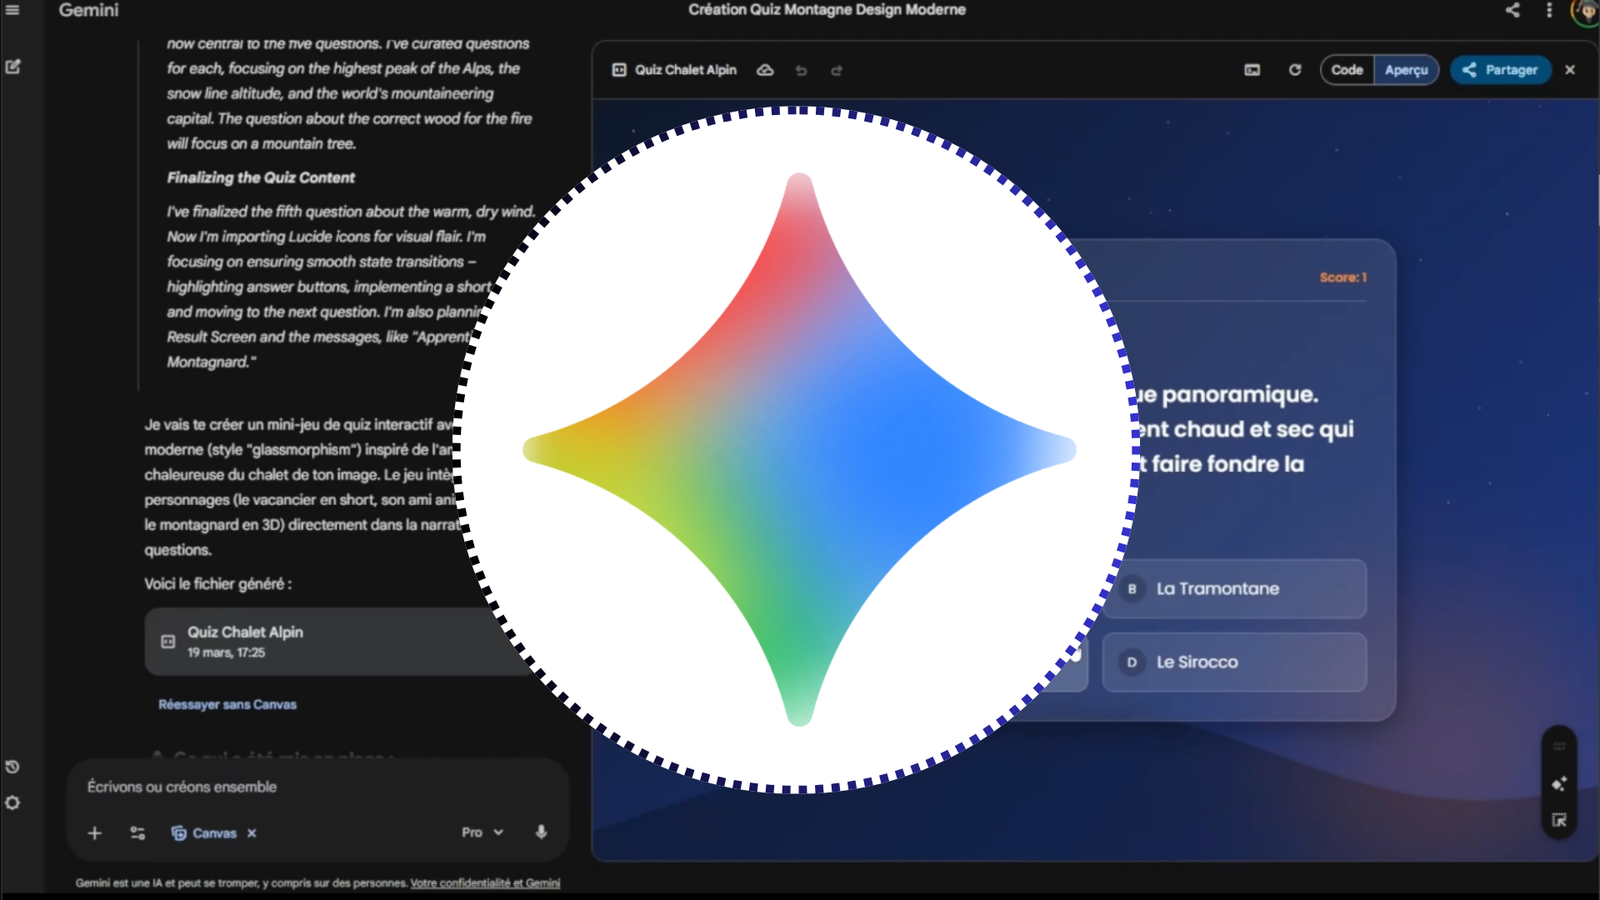The width and height of the screenshot is (1600, 900).
Task: Switch to the Code view
Action: point(1346,70)
